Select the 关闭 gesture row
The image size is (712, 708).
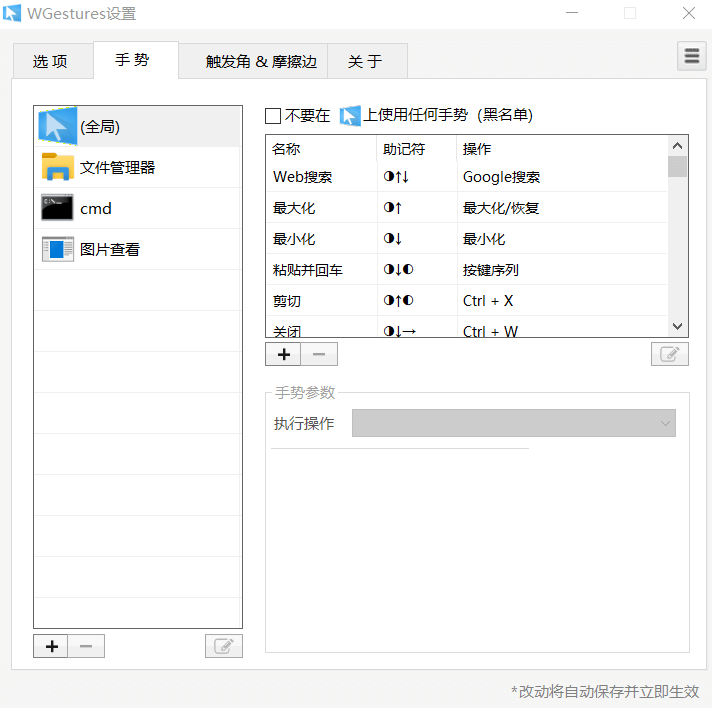point(466,328)
